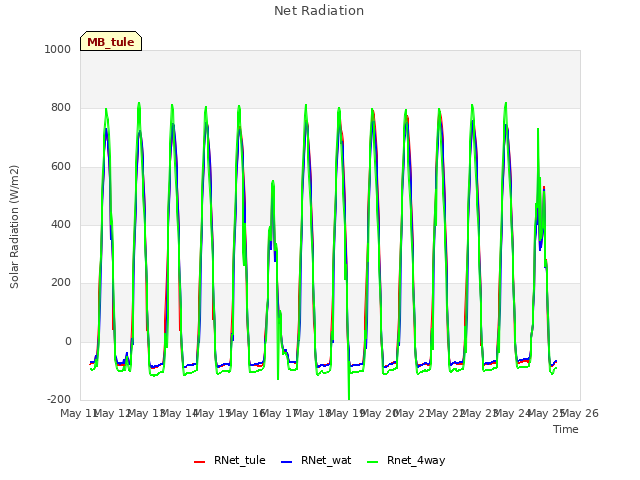This screenshot has width=640, height=480.
Task: Click the lower green peak on May 17
Action: [273, 182]
